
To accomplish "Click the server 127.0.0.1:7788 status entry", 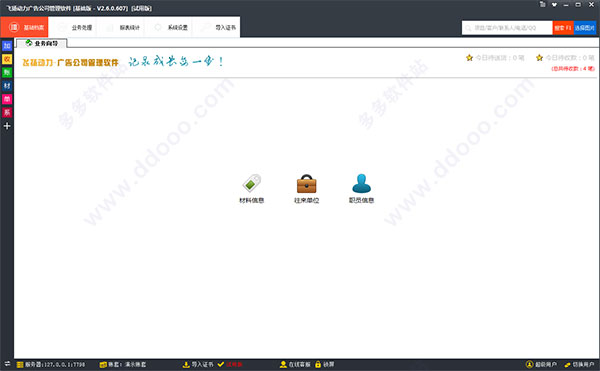I will (x=51, y=364).
